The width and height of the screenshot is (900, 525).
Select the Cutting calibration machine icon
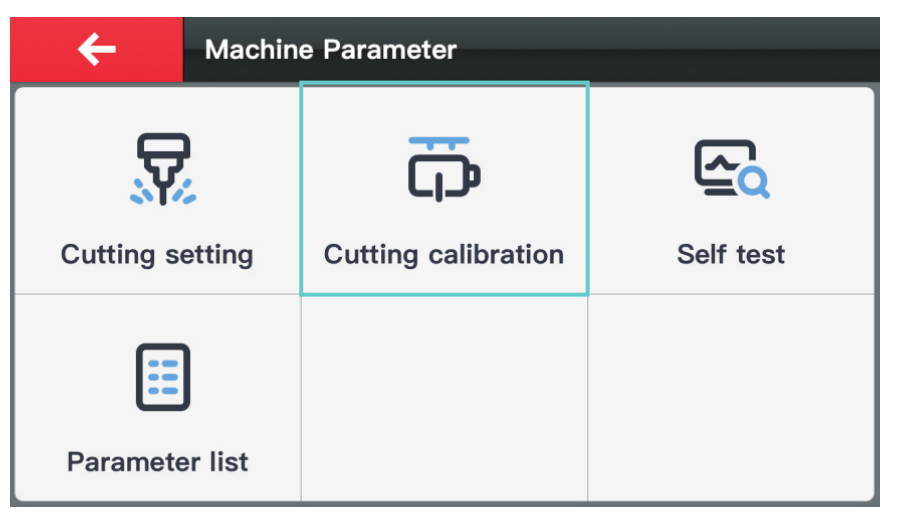(x=444, y=169)
